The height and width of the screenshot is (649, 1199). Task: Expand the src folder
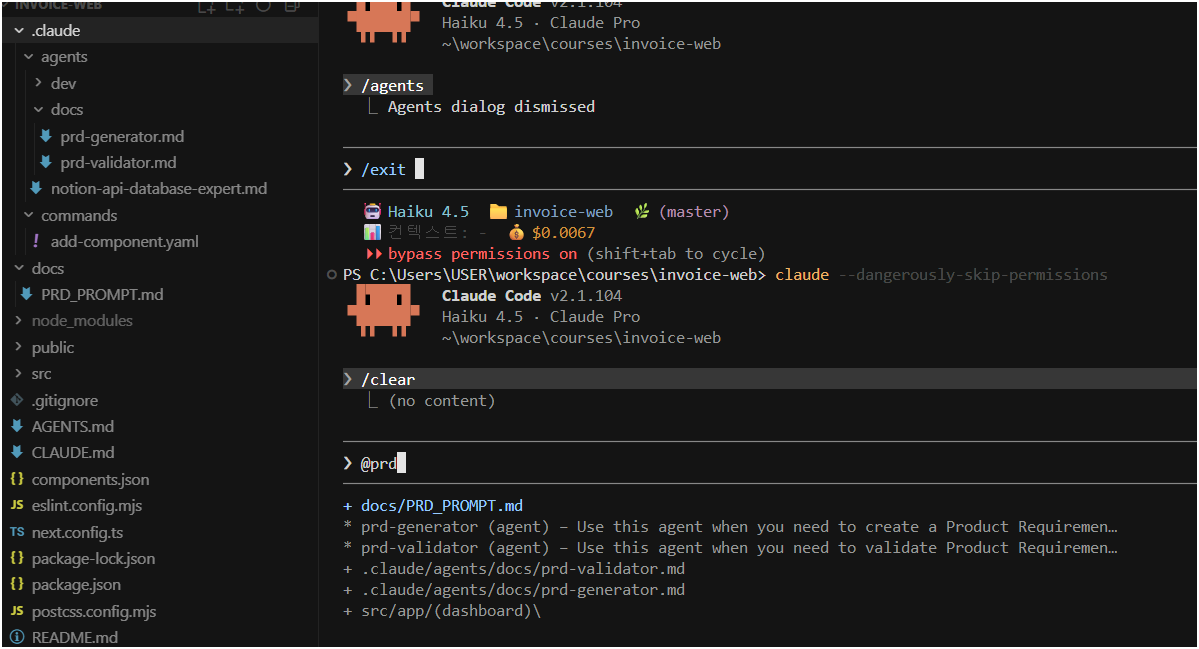[19, 373]
